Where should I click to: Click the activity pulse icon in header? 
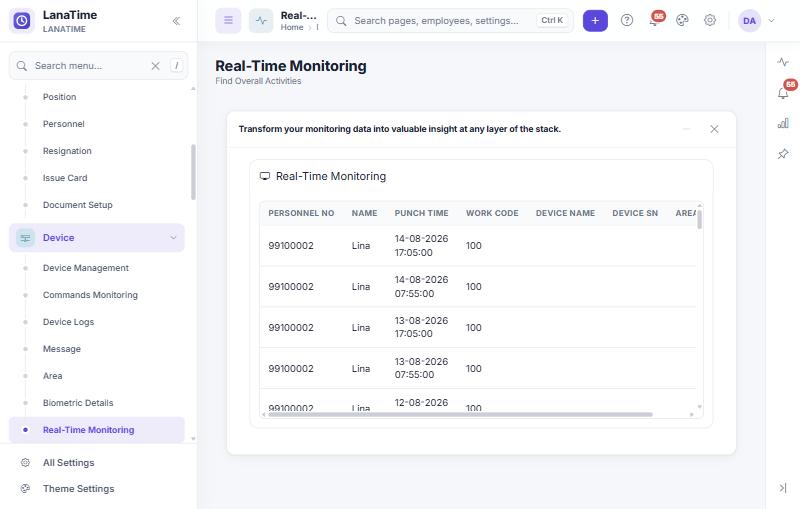pos(261,20)
